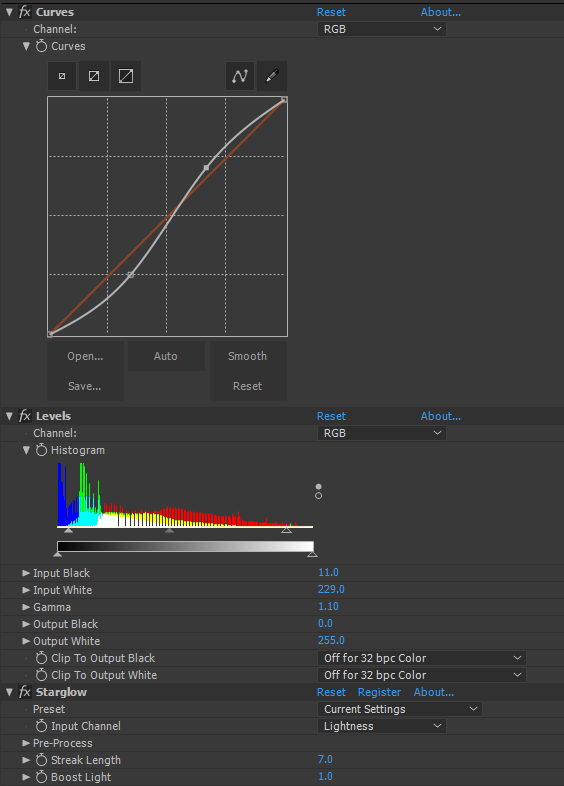The image size is (564, 786).
Task: Click the Streak Length stopwatch icon
Action: pos(42,760)
